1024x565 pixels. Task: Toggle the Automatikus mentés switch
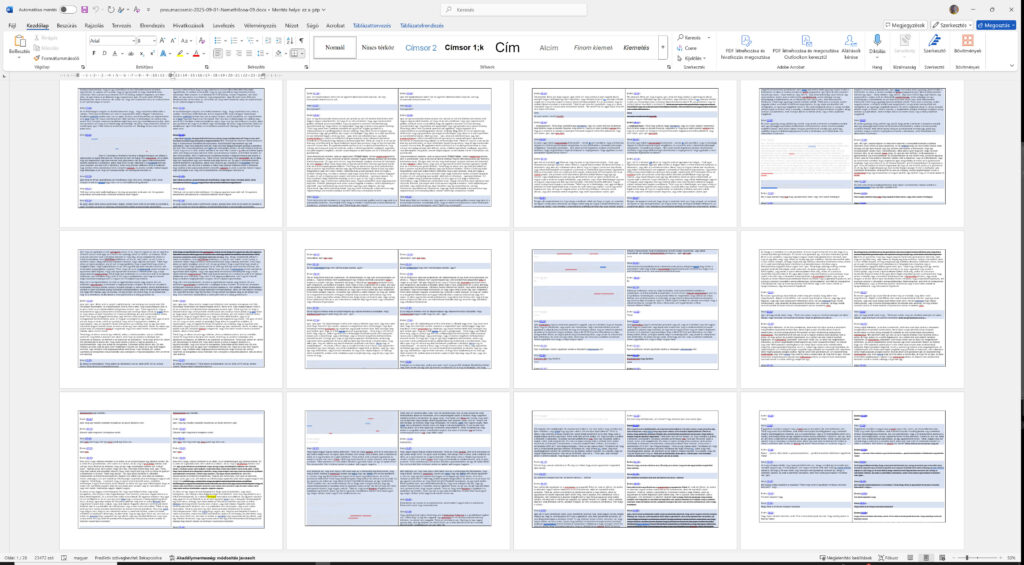(x=68, y=9)
